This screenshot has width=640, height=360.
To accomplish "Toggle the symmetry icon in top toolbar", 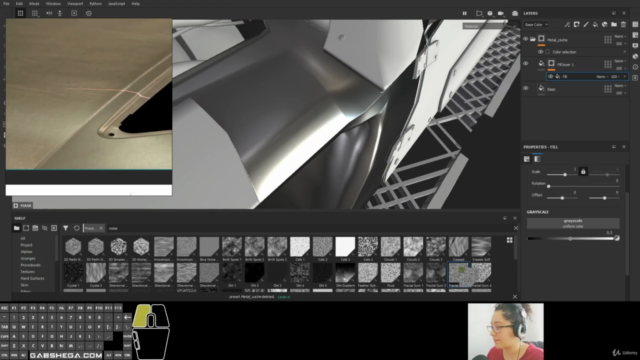I will pos(49,13).
